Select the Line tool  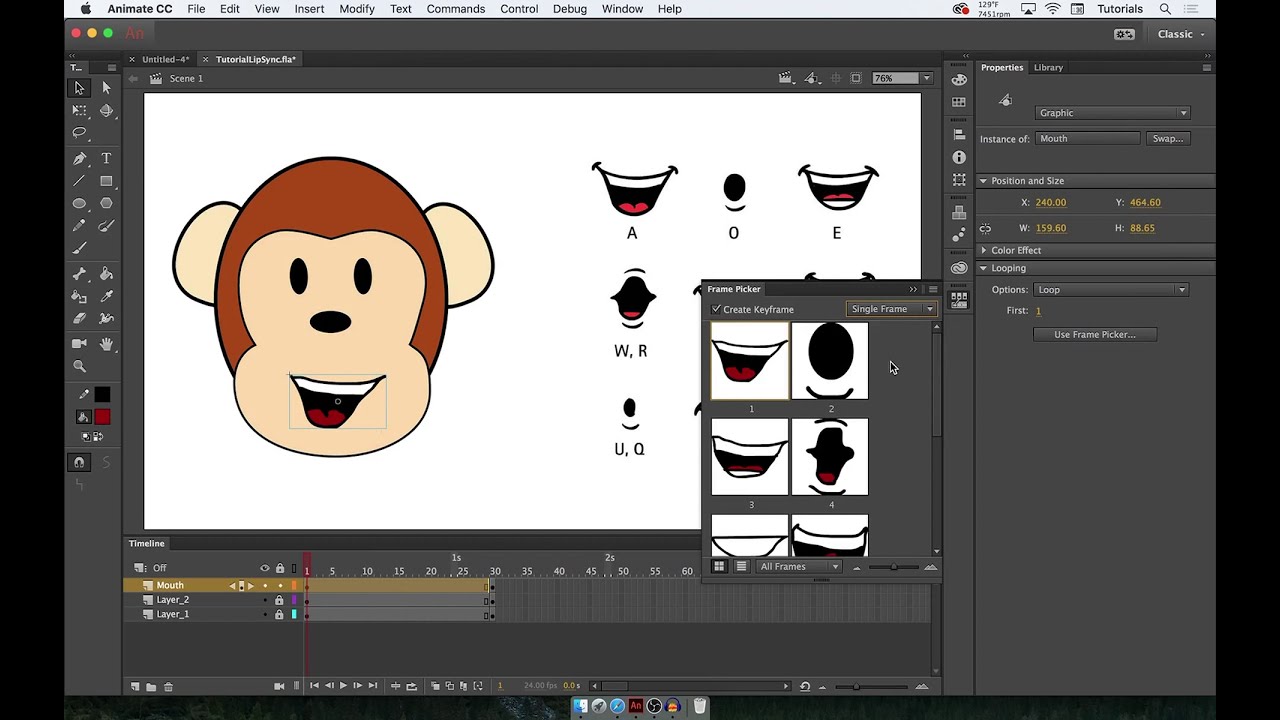pyautogui.click(x=79, y=181)
